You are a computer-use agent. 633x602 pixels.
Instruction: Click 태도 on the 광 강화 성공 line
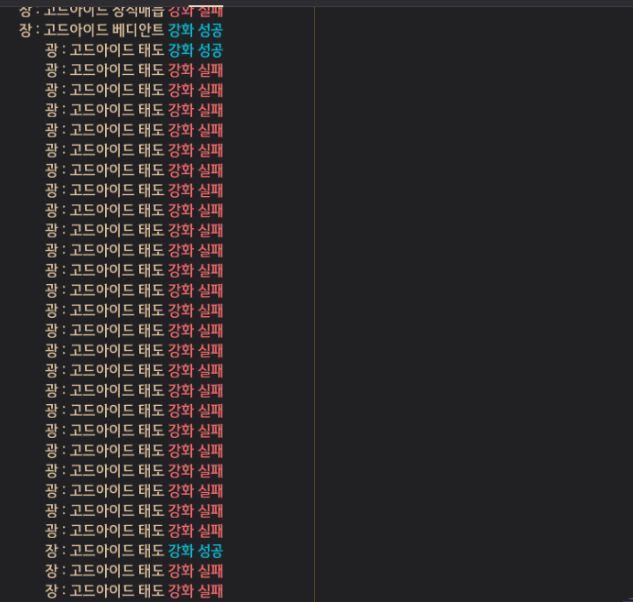[x=150, y=50]
